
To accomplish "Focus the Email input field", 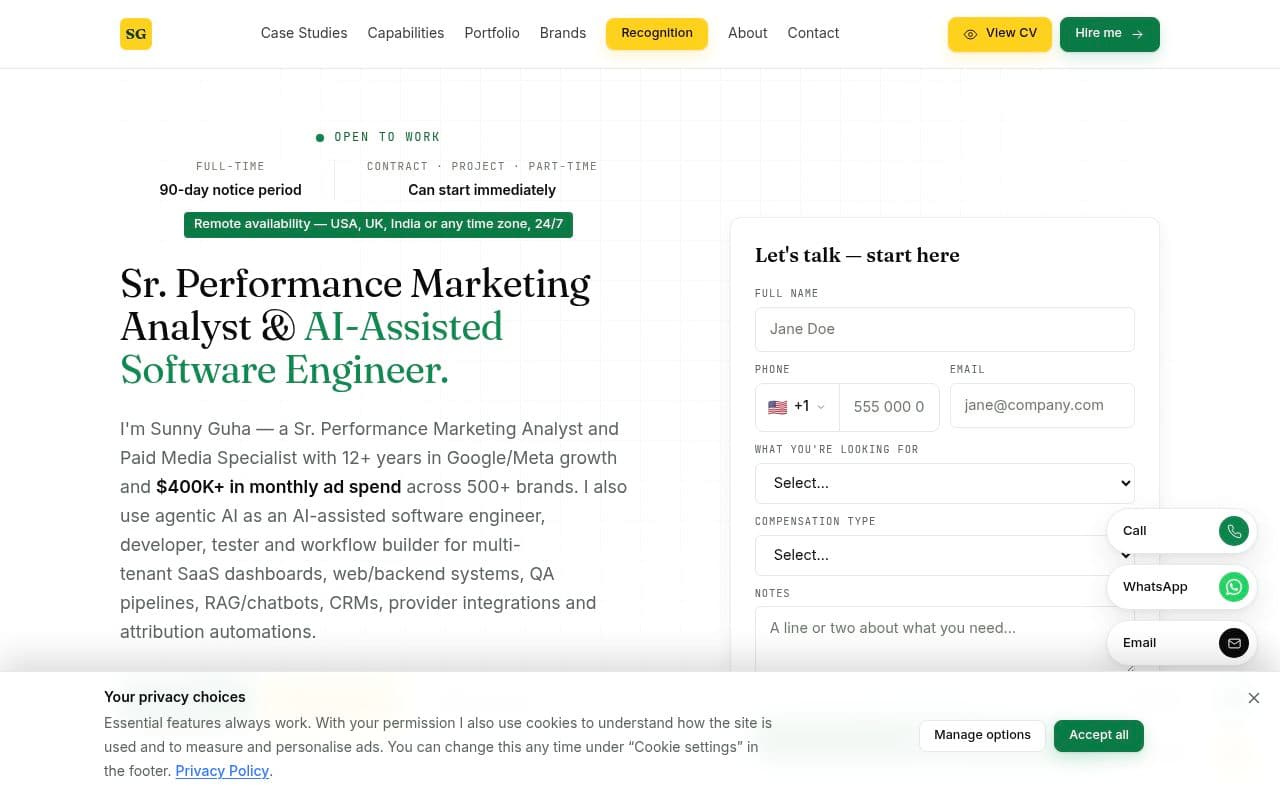I will (1042, 405).
